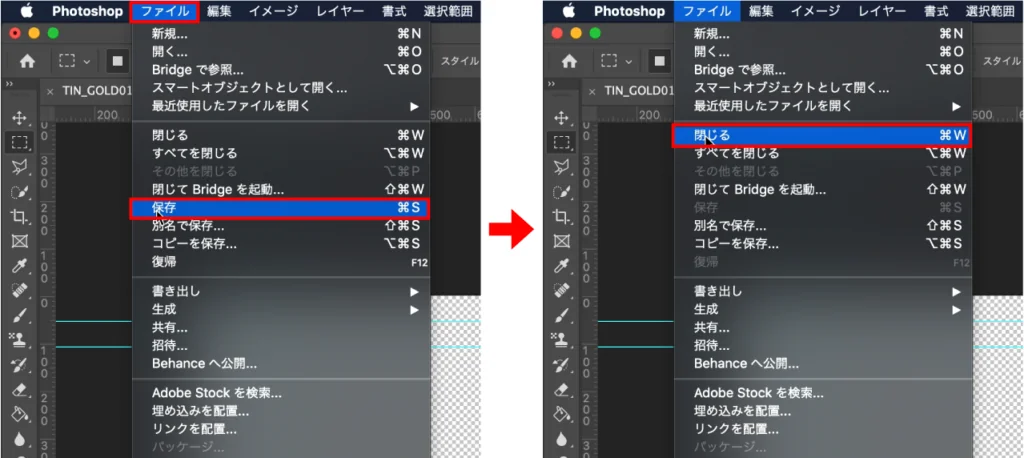Open the イメージ menu in right window
1024x458 pixels.
click(816, 11)
